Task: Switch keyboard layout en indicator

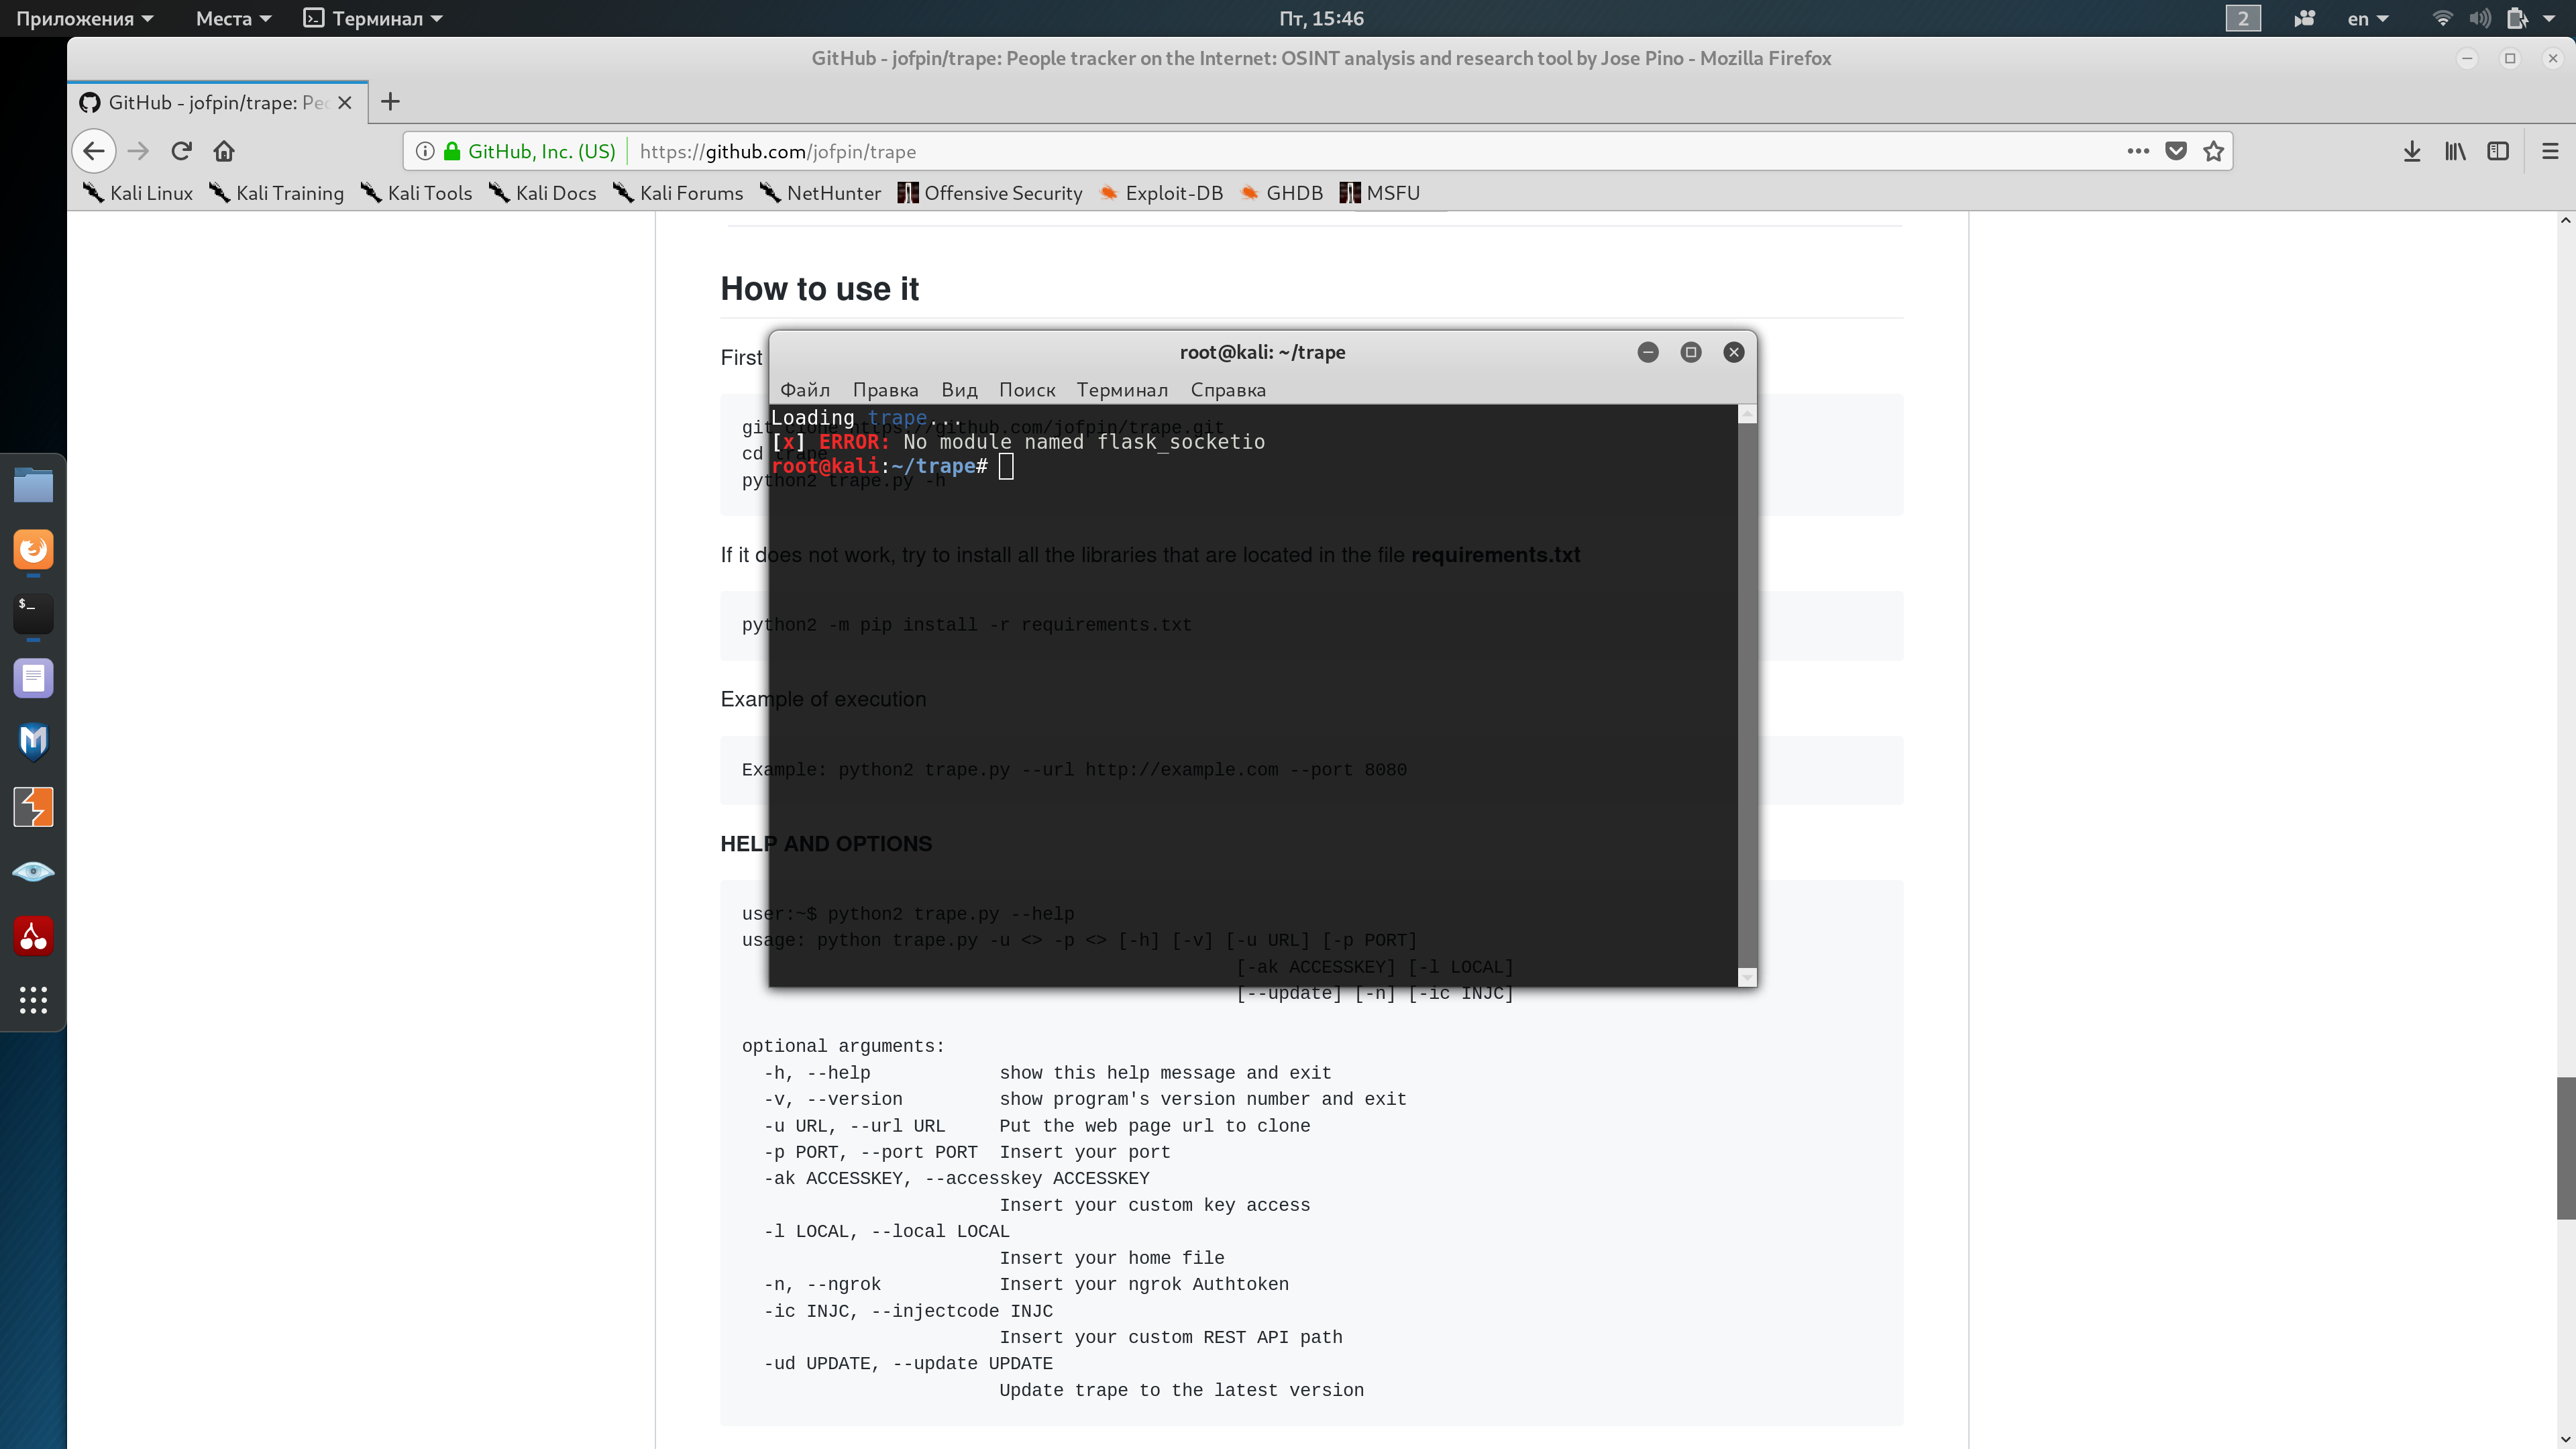Action: (x=2366, y=18)
